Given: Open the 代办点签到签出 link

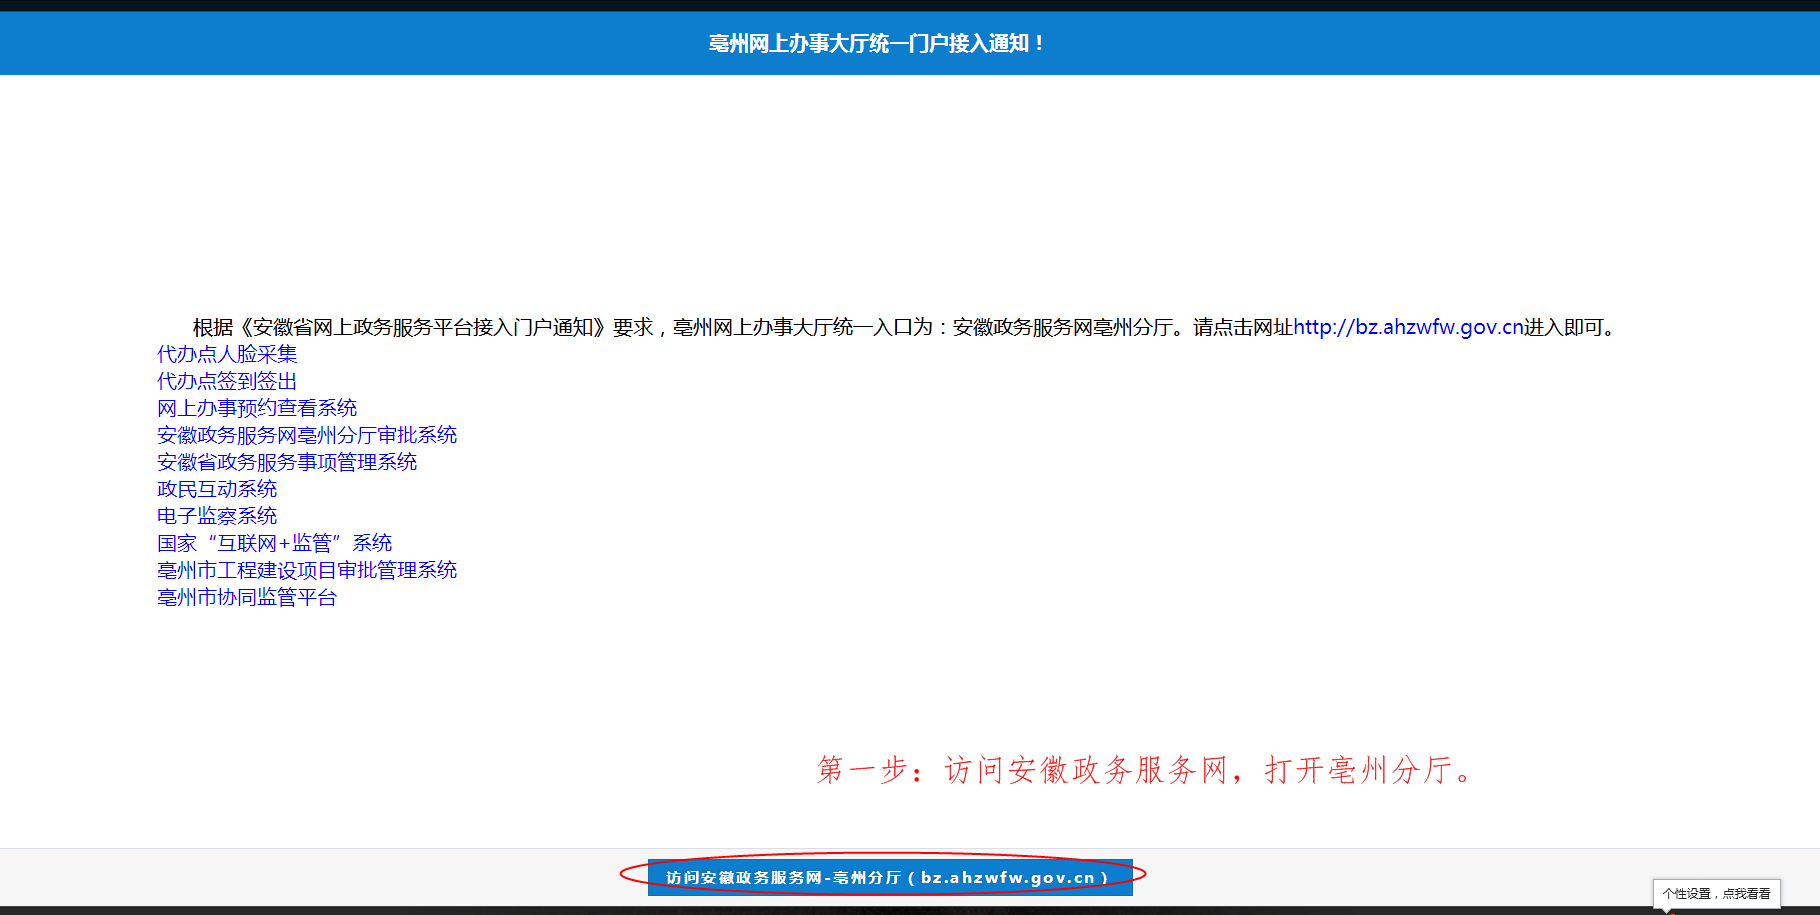Looking at the screenshot, I should pos(227,381).
